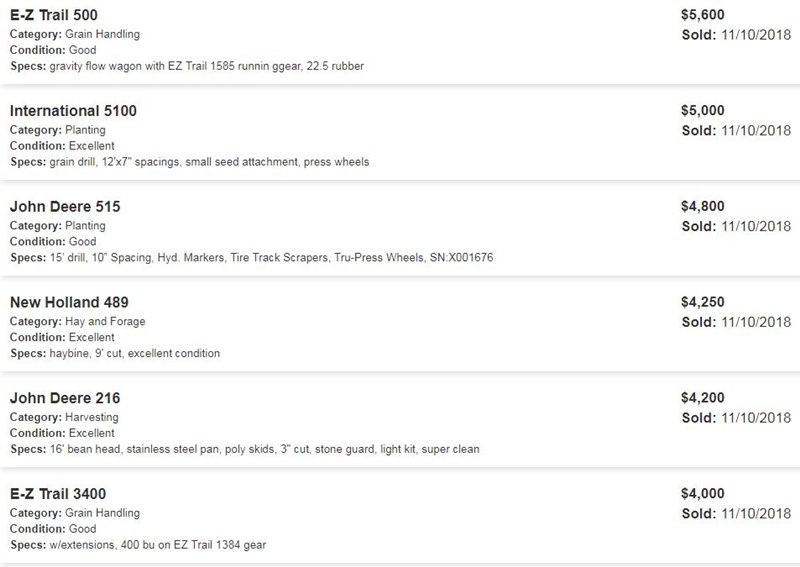Click the $4,800 sale price
The width and height of the screenshot is (800, 567).
[703, 206]
